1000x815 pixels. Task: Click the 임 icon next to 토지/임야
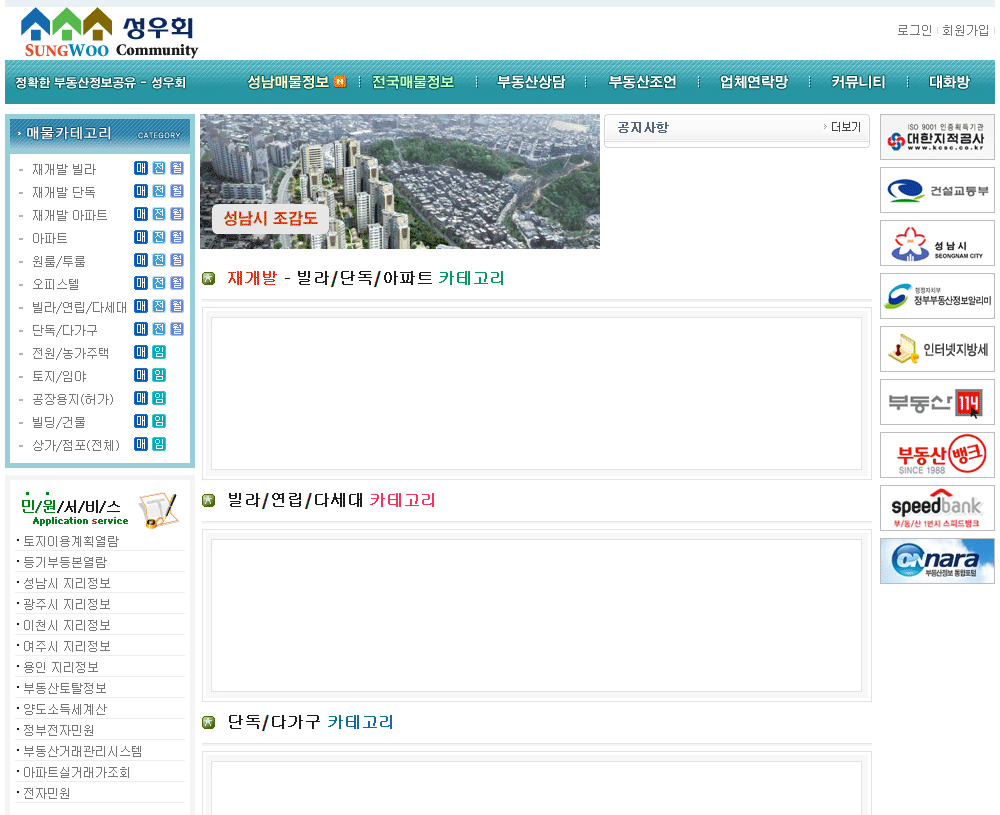[159, 375]
